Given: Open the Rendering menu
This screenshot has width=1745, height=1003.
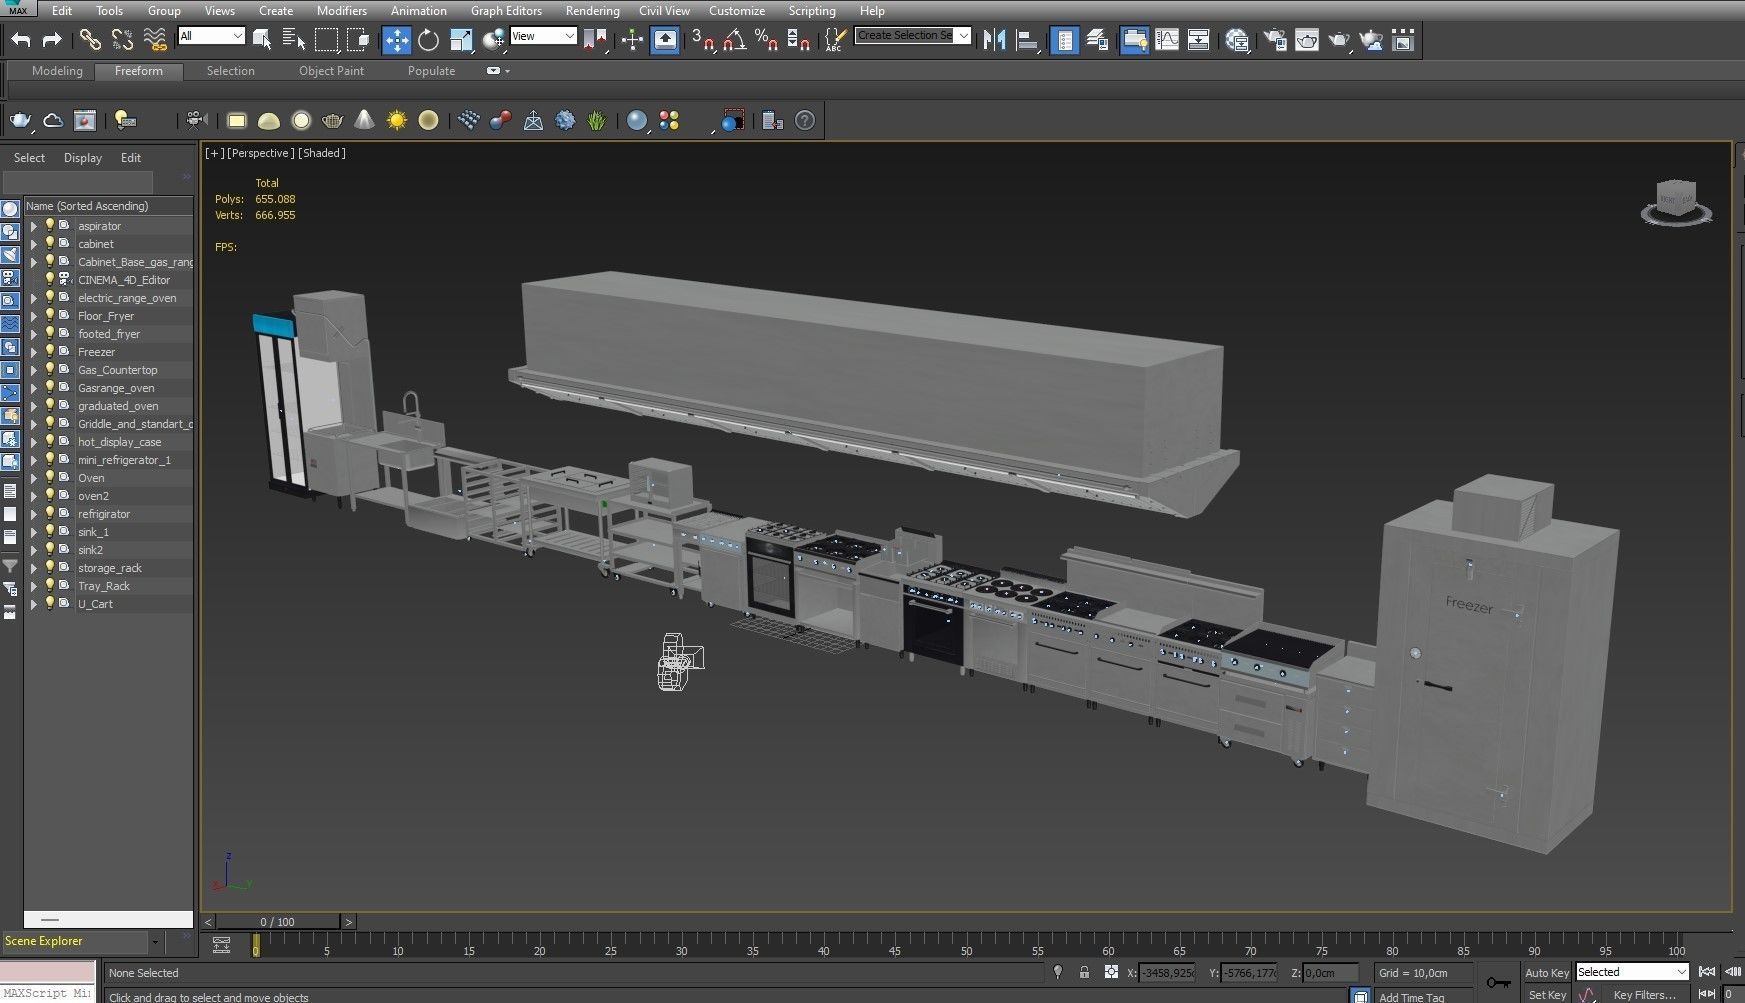Looking at the screenshot, I should click(x=593, y=11).
